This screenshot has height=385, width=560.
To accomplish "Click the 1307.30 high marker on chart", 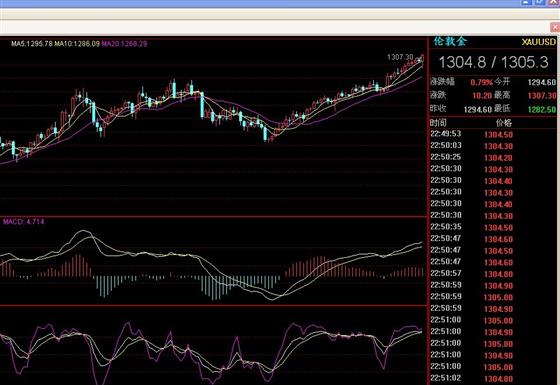I will [x=400, y=57].
